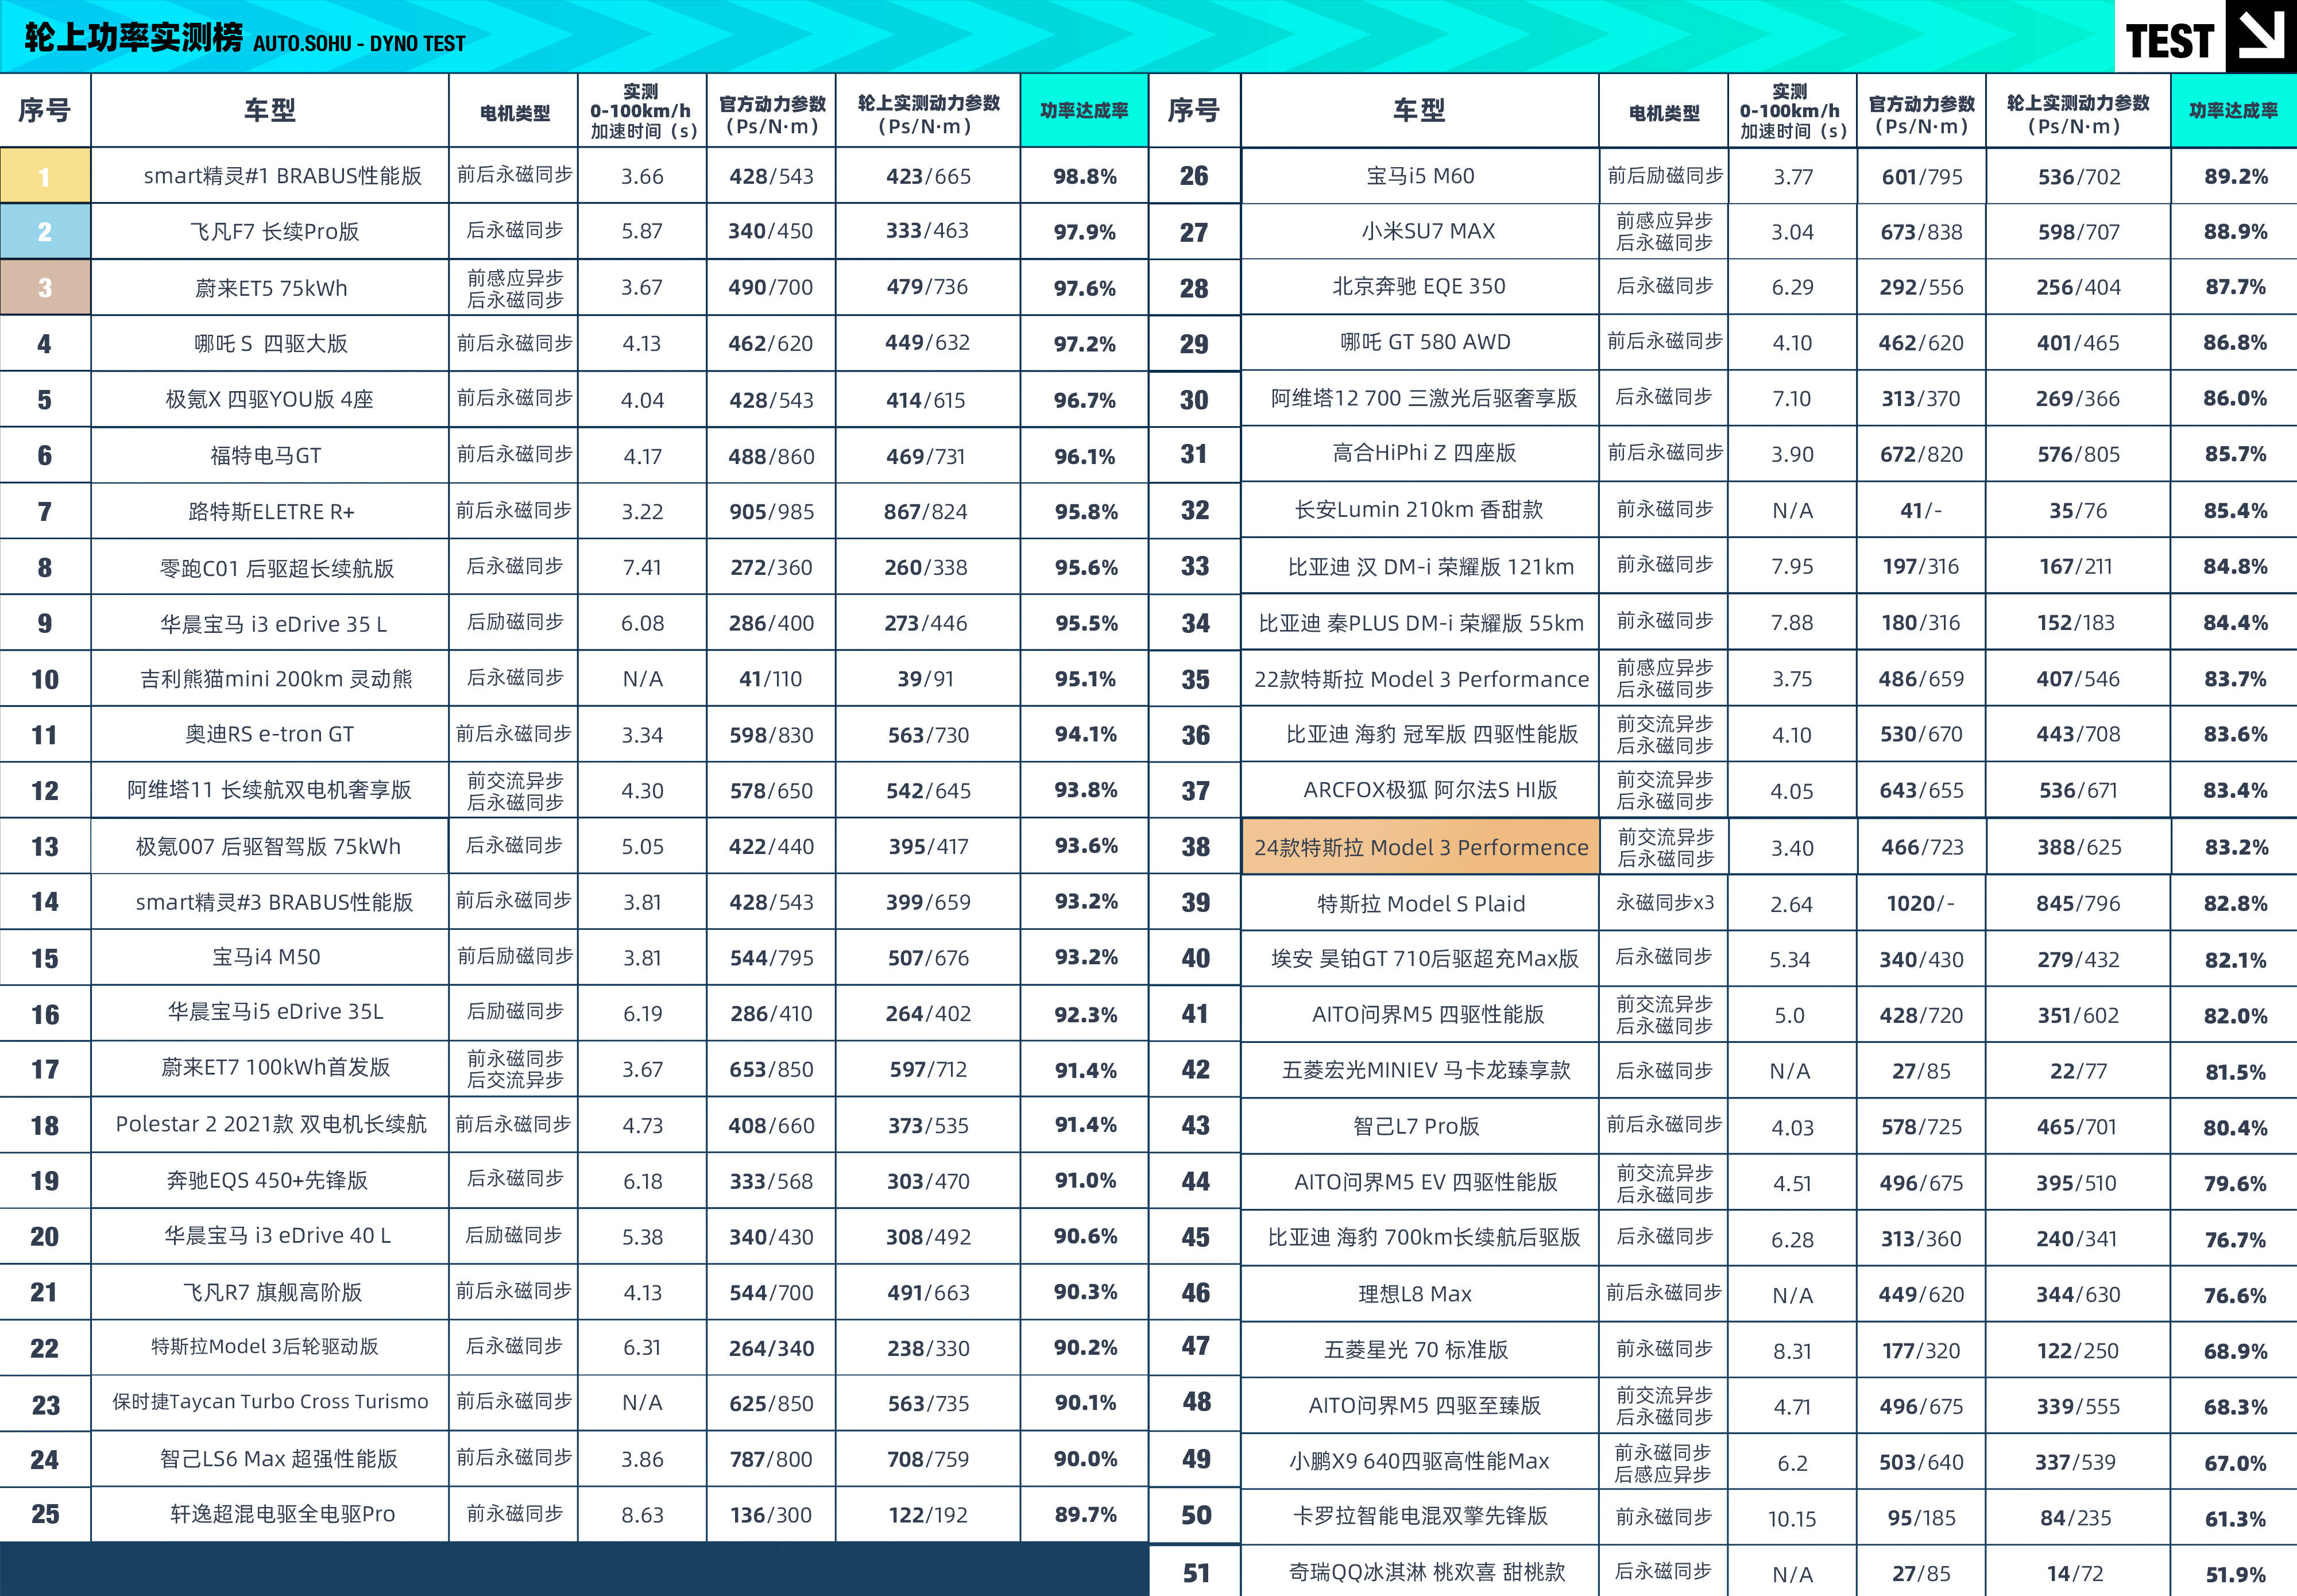This screenshot has height=1596, width=2297.
Task: Click 奥迪RS e-tron GT model name
Action: coord(269,734)
